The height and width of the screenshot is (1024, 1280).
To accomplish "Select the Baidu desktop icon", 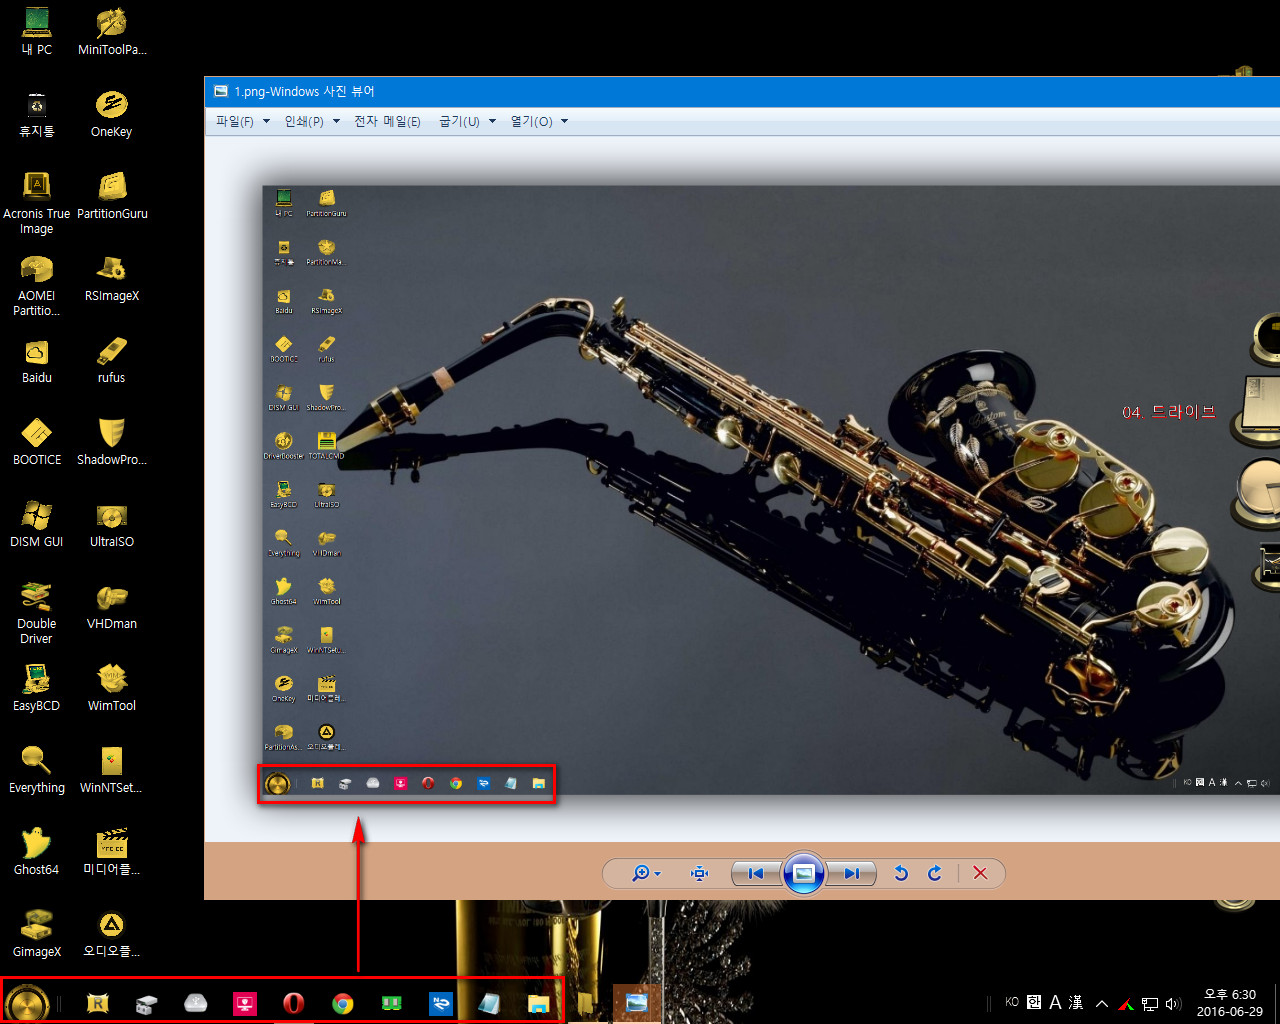I will pos(37,359).
